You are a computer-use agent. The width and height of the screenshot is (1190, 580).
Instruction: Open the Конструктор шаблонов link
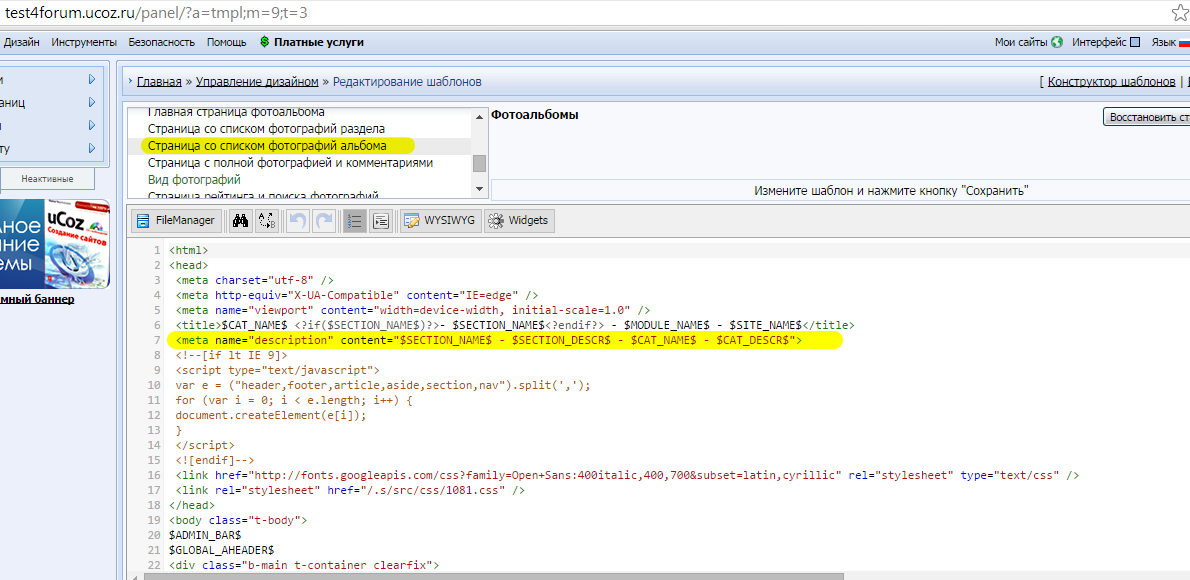(x=1112, y=82)
